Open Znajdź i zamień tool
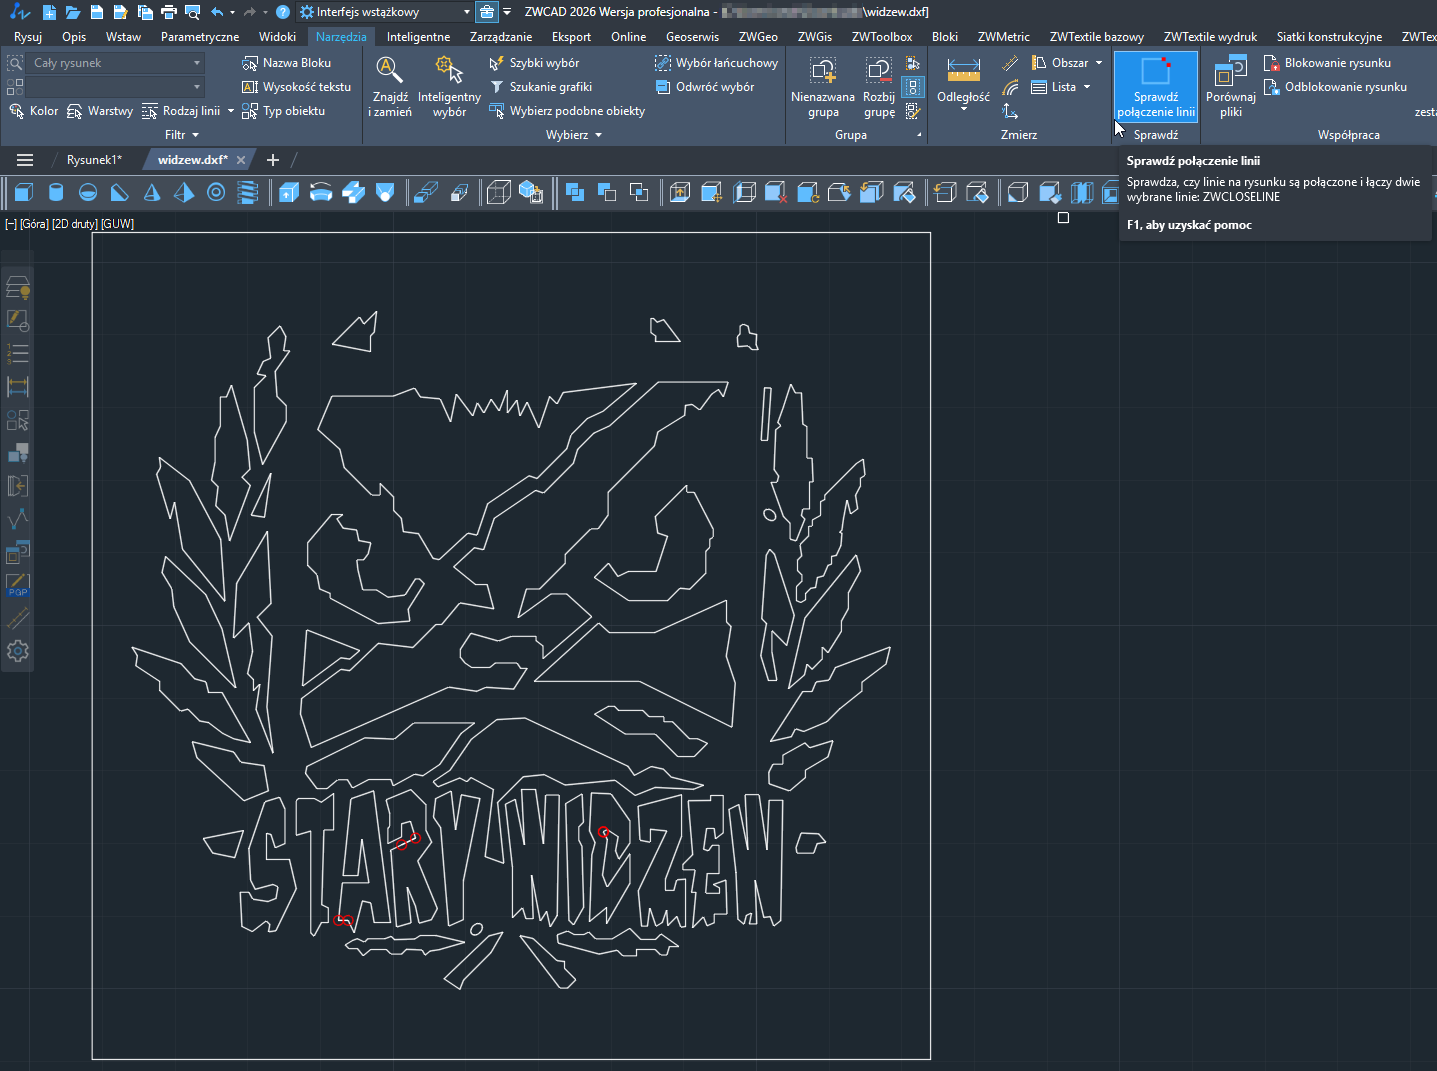The height and width of the screenshot is (1071, 1437). 389,86
